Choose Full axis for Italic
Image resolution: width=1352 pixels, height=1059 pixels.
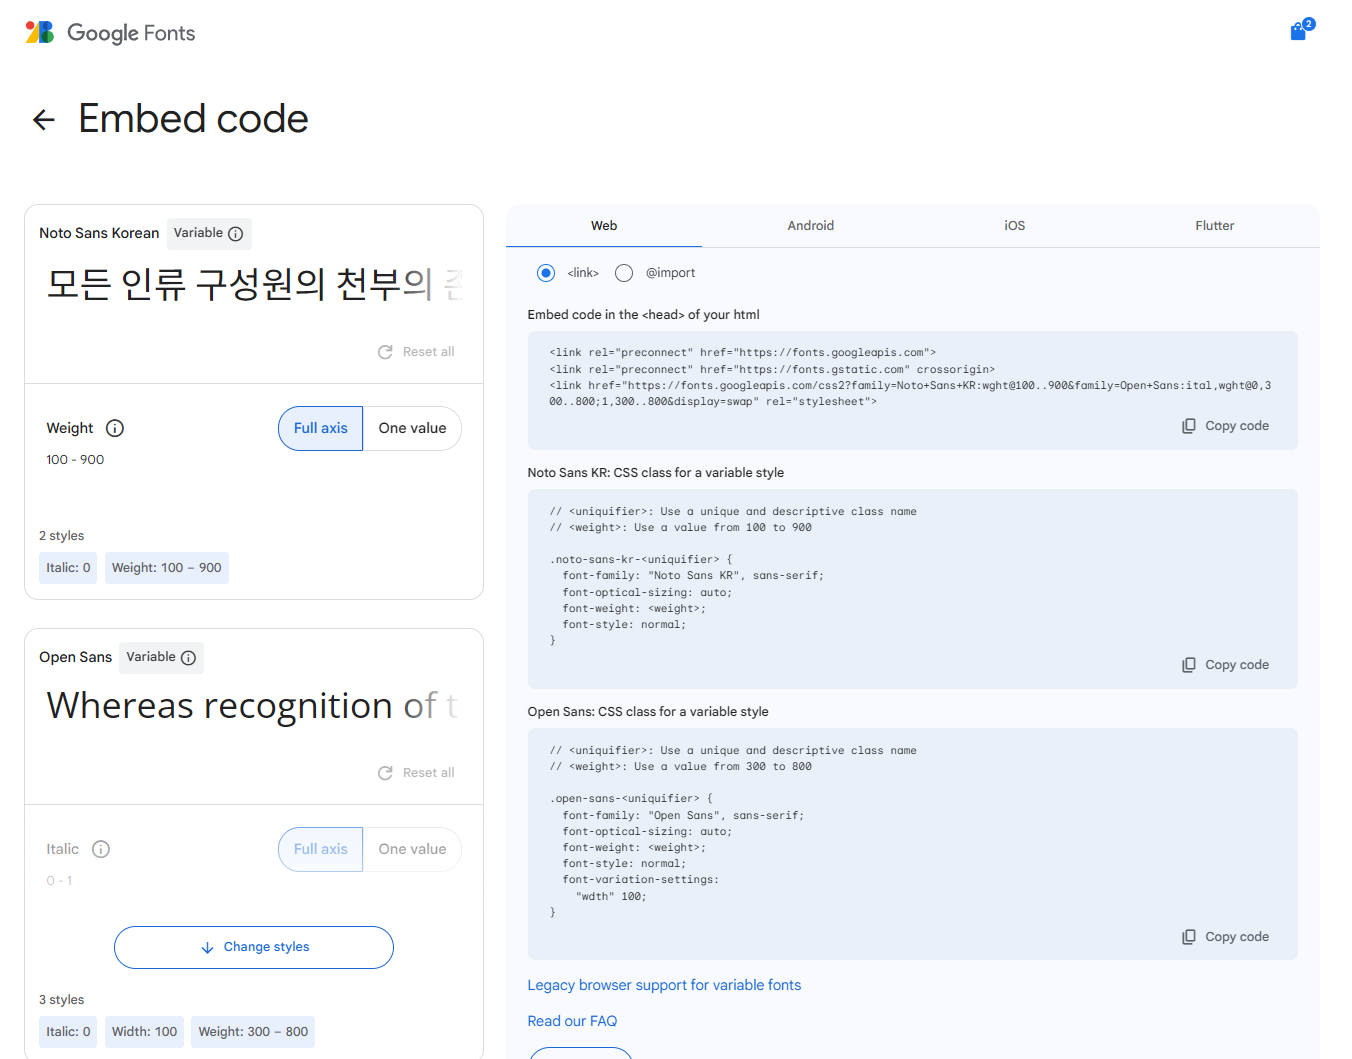[x=320, y=849]
